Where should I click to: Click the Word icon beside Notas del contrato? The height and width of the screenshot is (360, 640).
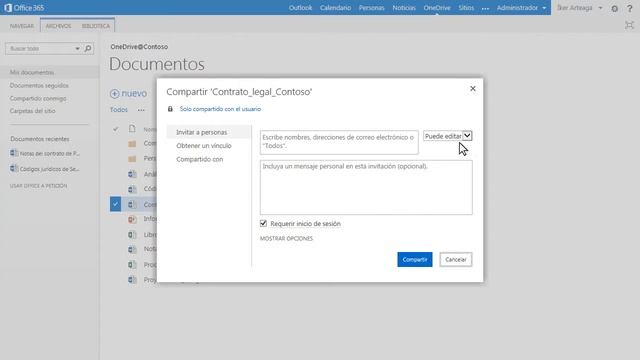14,153
